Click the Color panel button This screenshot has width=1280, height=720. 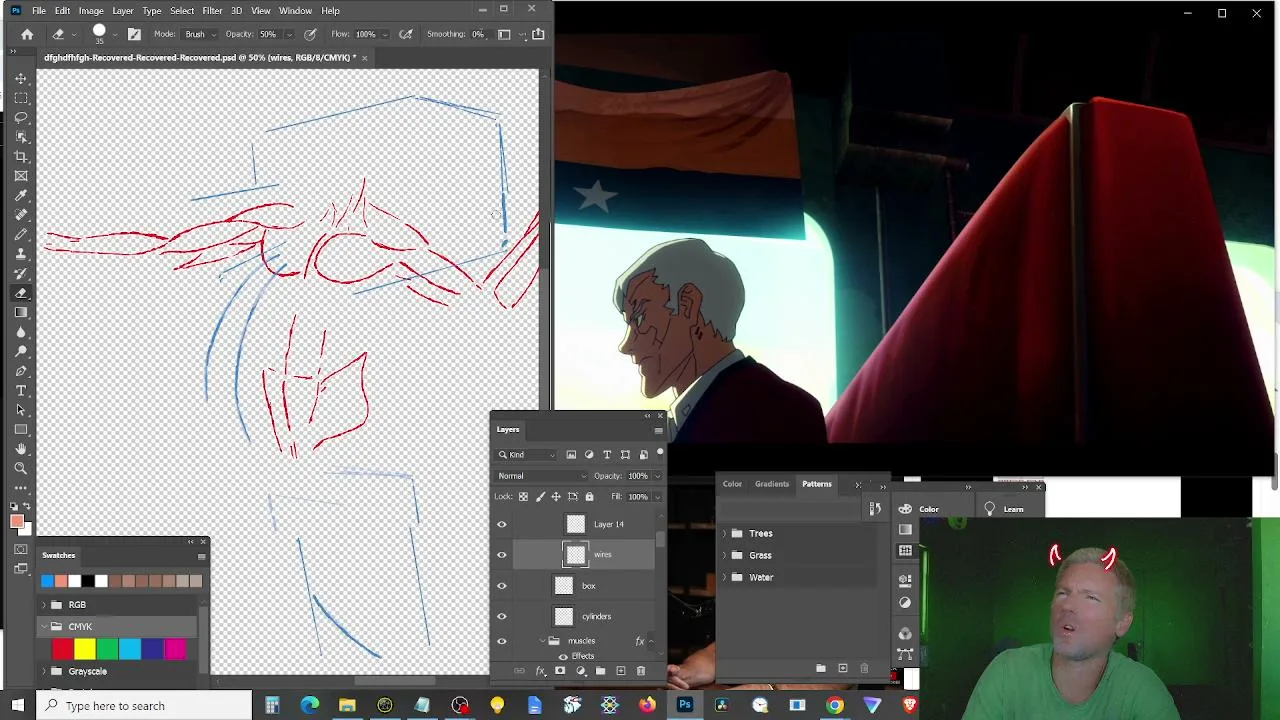coord(919,509)
